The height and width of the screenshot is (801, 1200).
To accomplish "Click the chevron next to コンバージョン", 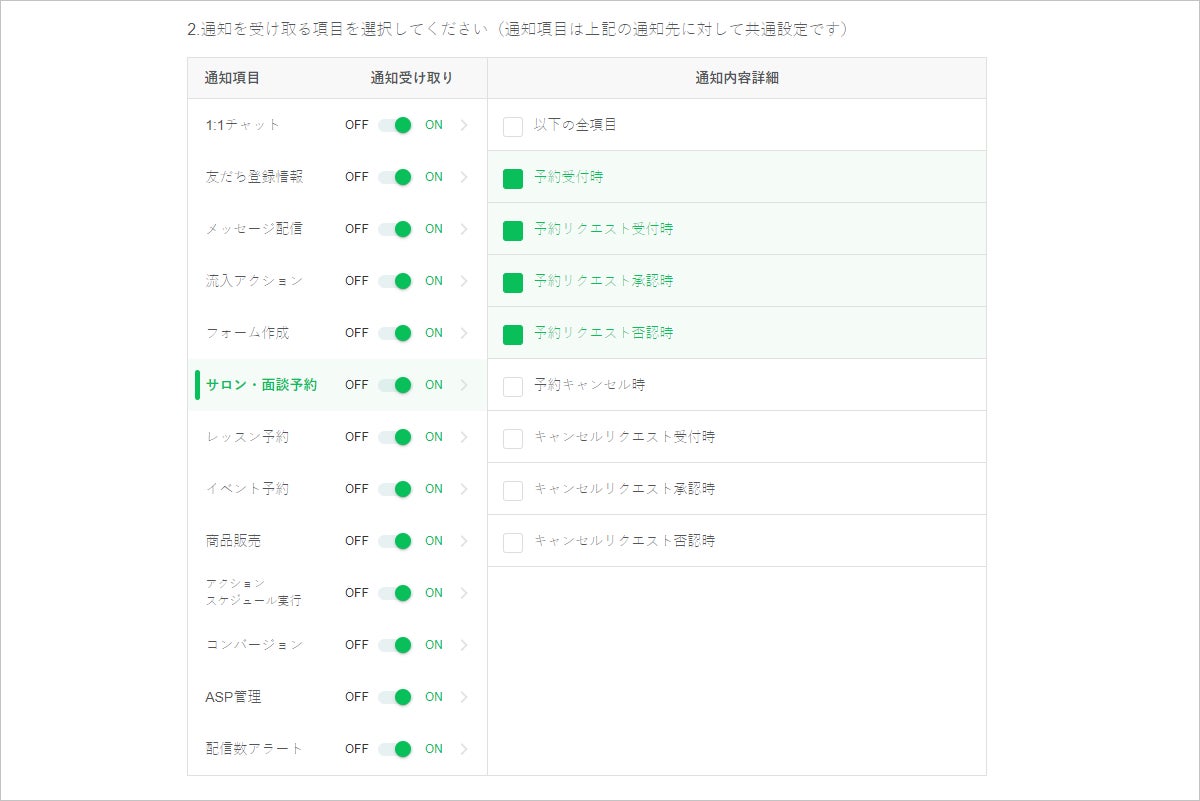I will point(464,645).
